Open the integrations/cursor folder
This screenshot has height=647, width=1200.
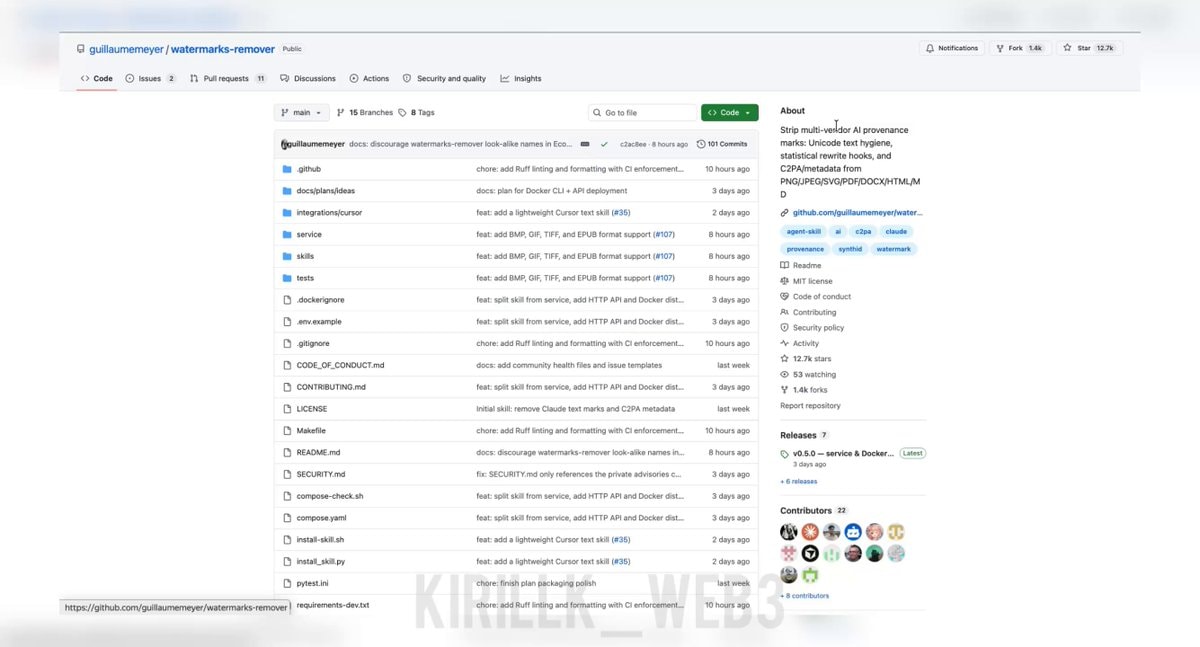329,213
